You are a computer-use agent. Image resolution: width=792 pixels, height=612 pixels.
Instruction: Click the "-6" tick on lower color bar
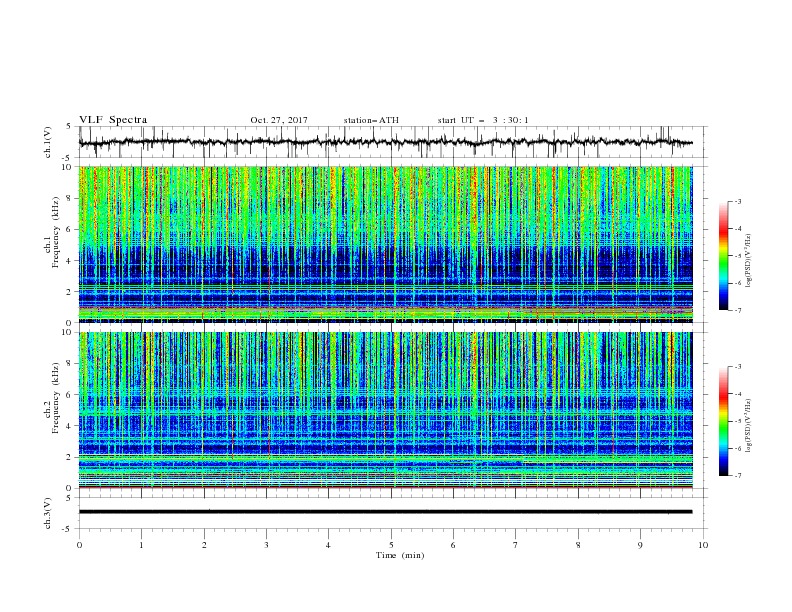[737, 448]
